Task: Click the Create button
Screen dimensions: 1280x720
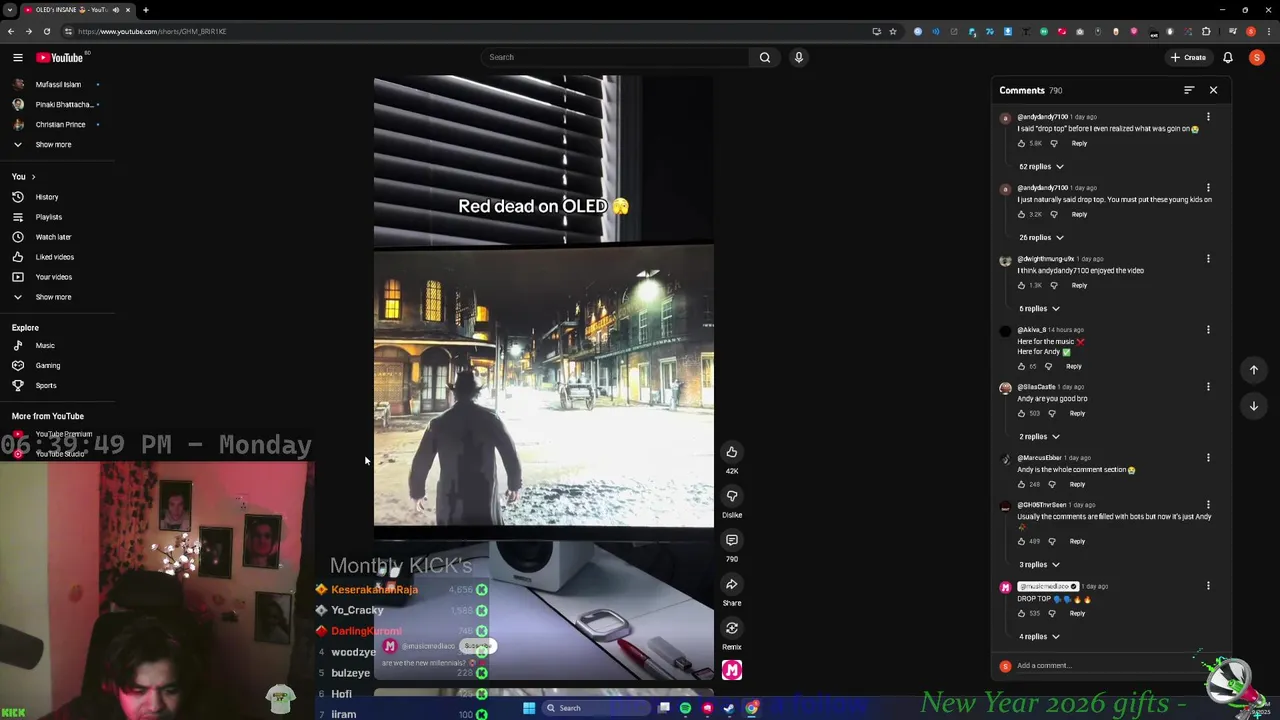Action: 1189,57
